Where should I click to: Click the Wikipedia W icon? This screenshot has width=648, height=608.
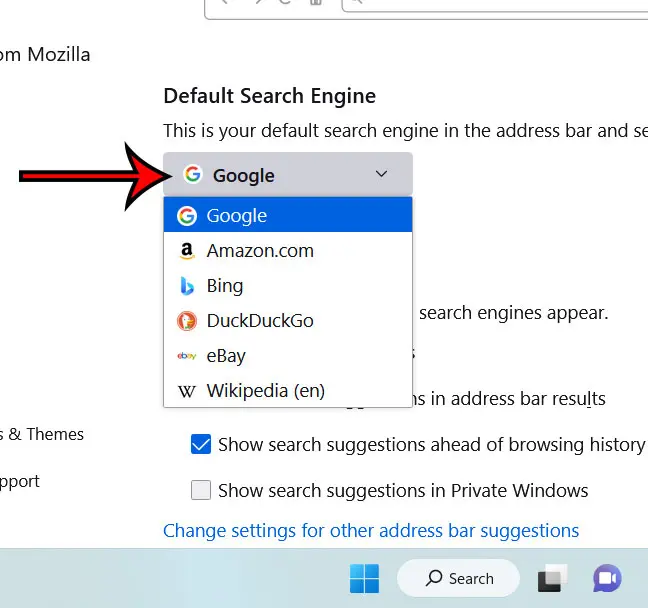[x=186, y=391]
